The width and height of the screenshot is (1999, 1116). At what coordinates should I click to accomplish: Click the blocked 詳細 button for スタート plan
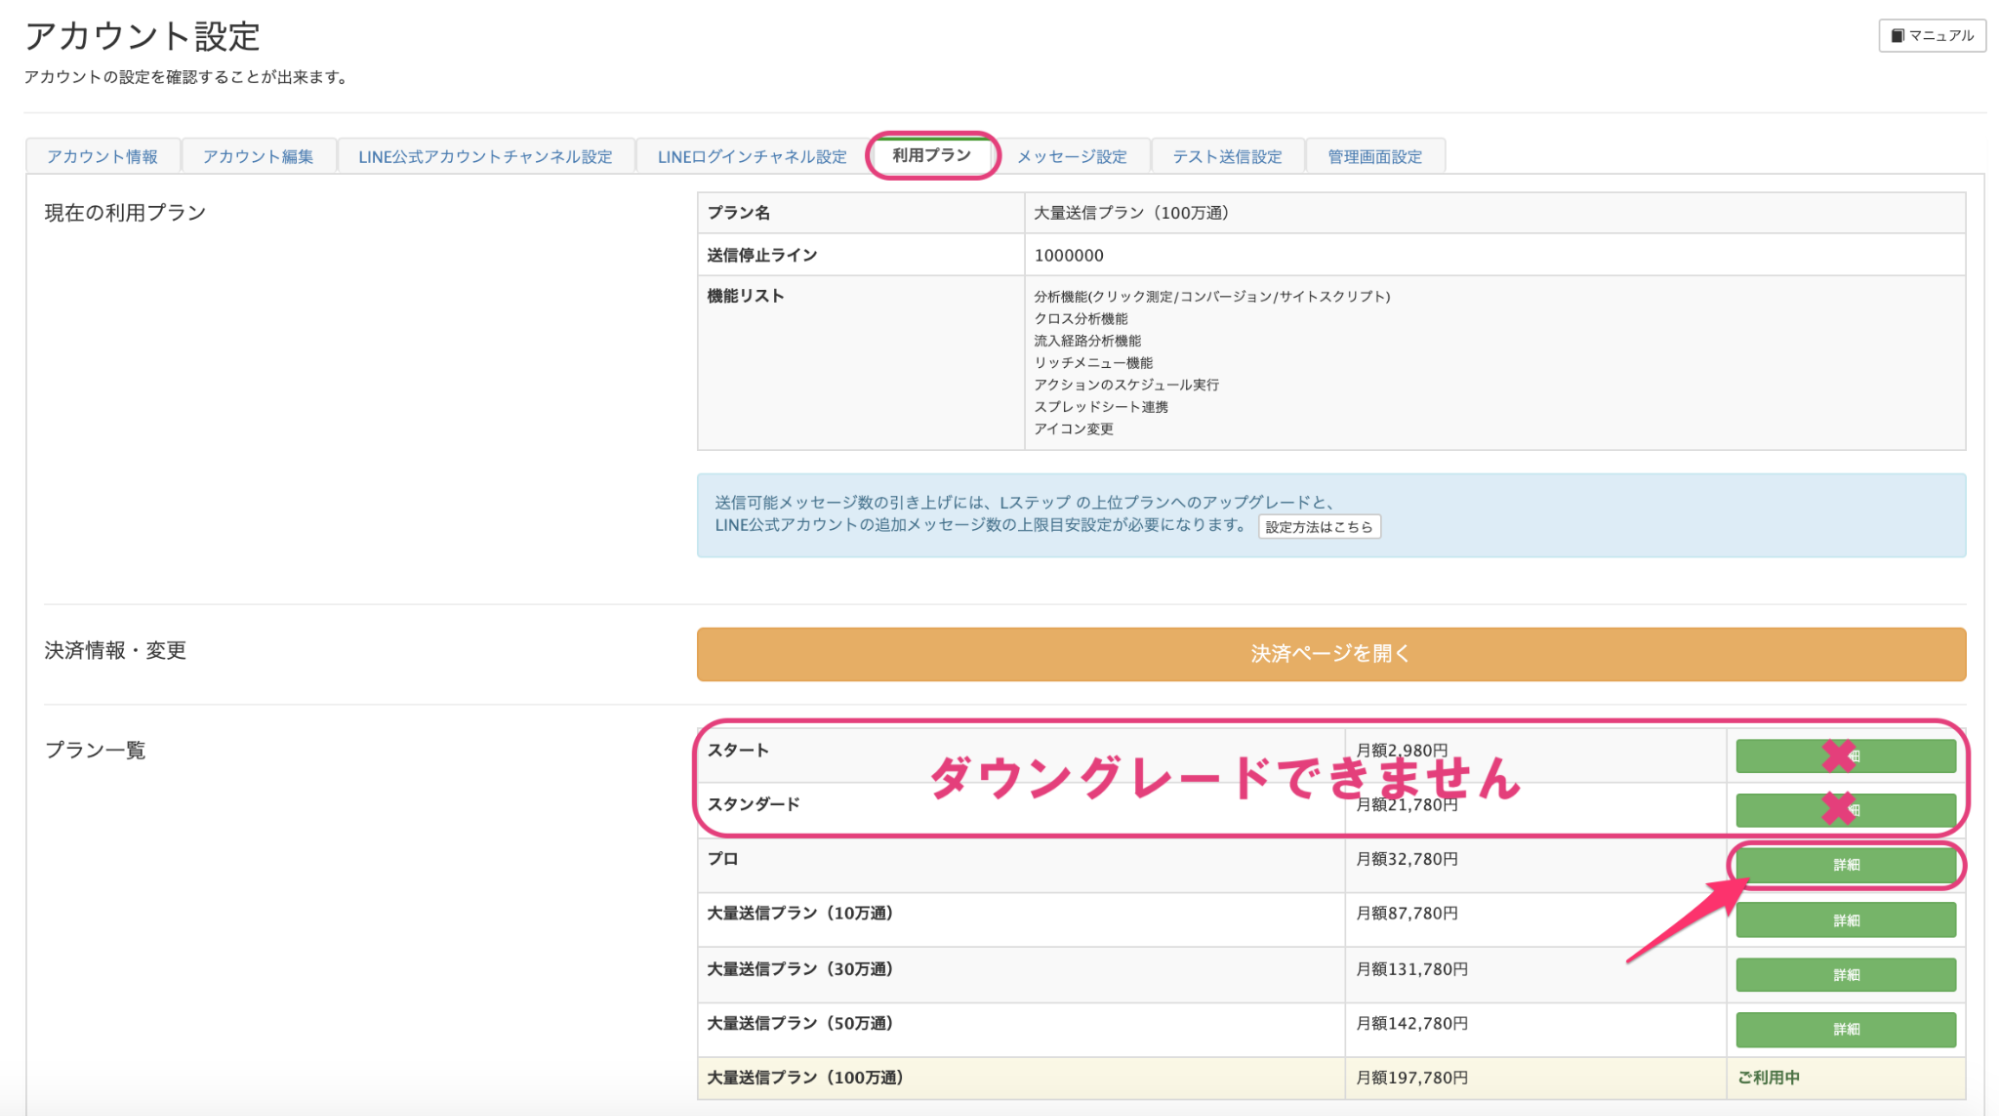point(1845,756)
